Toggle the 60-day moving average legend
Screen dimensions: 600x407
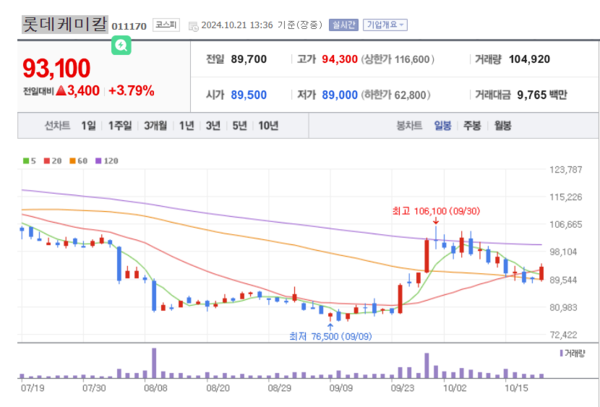78,160
